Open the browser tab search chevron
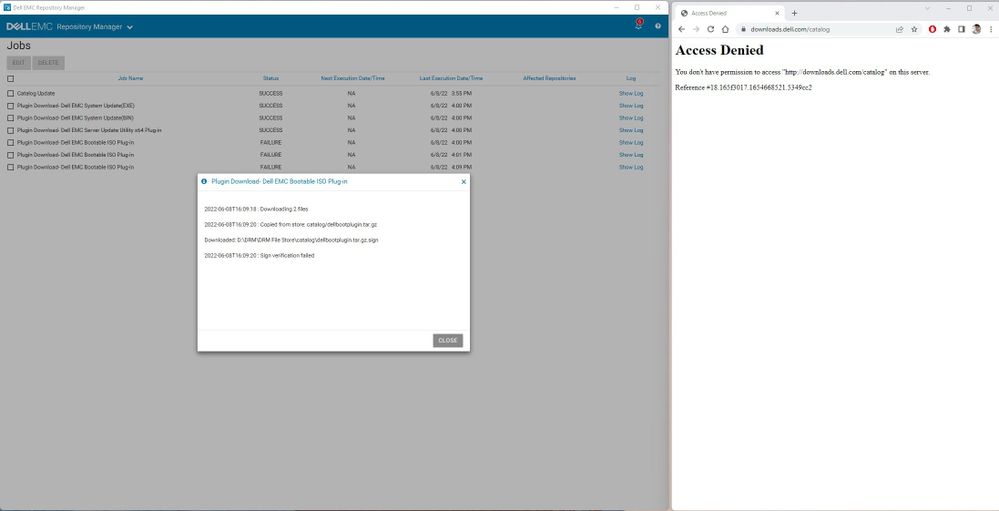Viewport: 999px width, 511px height. tap(927, 8)
